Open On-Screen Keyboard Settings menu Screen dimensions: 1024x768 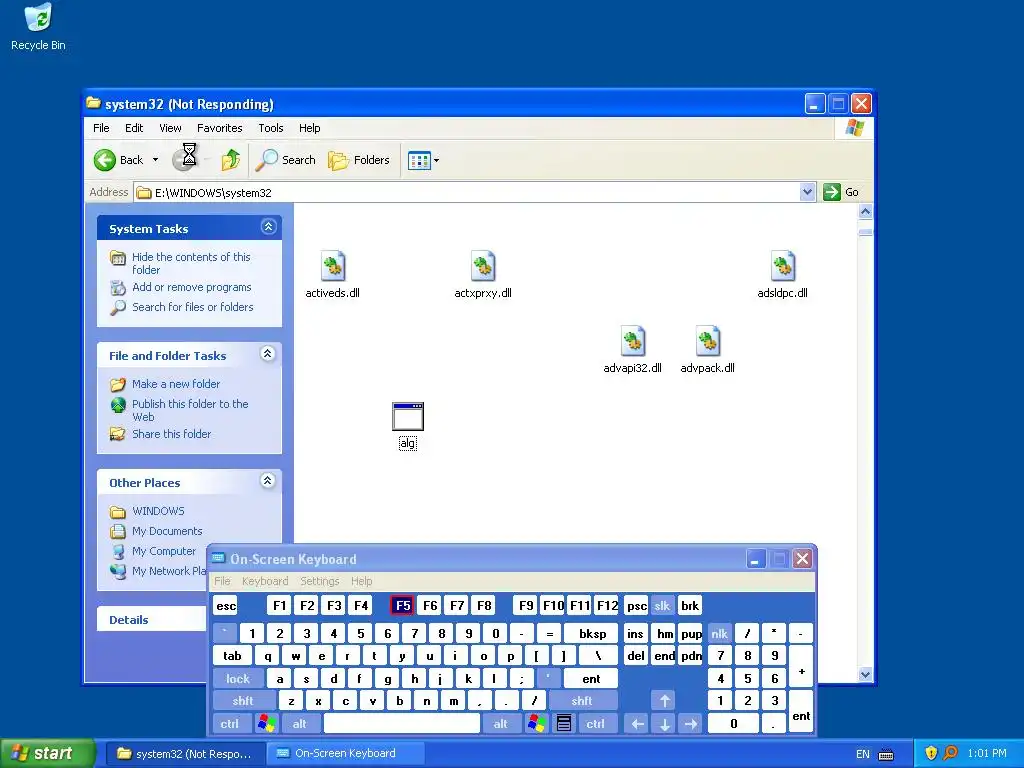319,581
